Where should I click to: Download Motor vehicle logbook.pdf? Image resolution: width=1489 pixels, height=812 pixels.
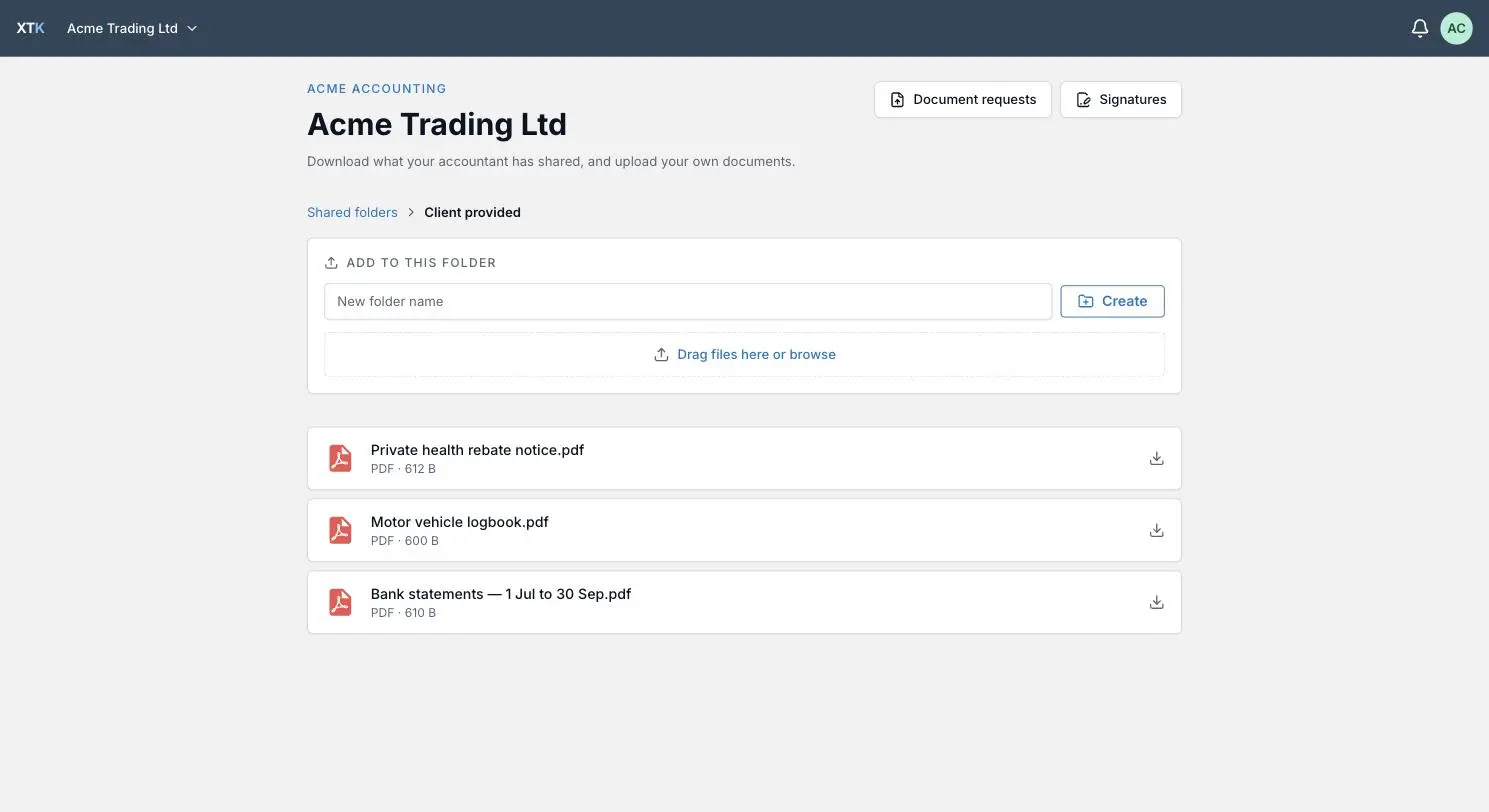coord(1156,530)
